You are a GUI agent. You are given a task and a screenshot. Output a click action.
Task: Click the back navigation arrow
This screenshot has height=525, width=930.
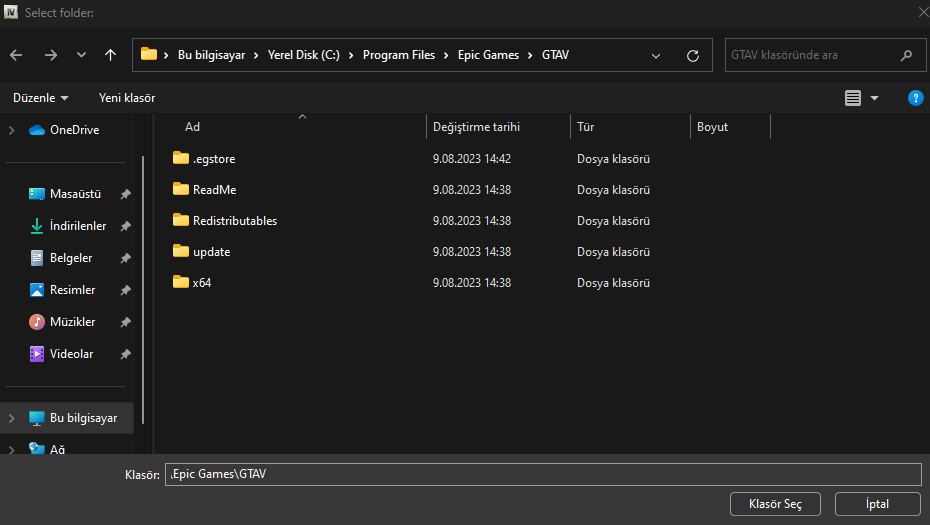click(x=16, y=55)
